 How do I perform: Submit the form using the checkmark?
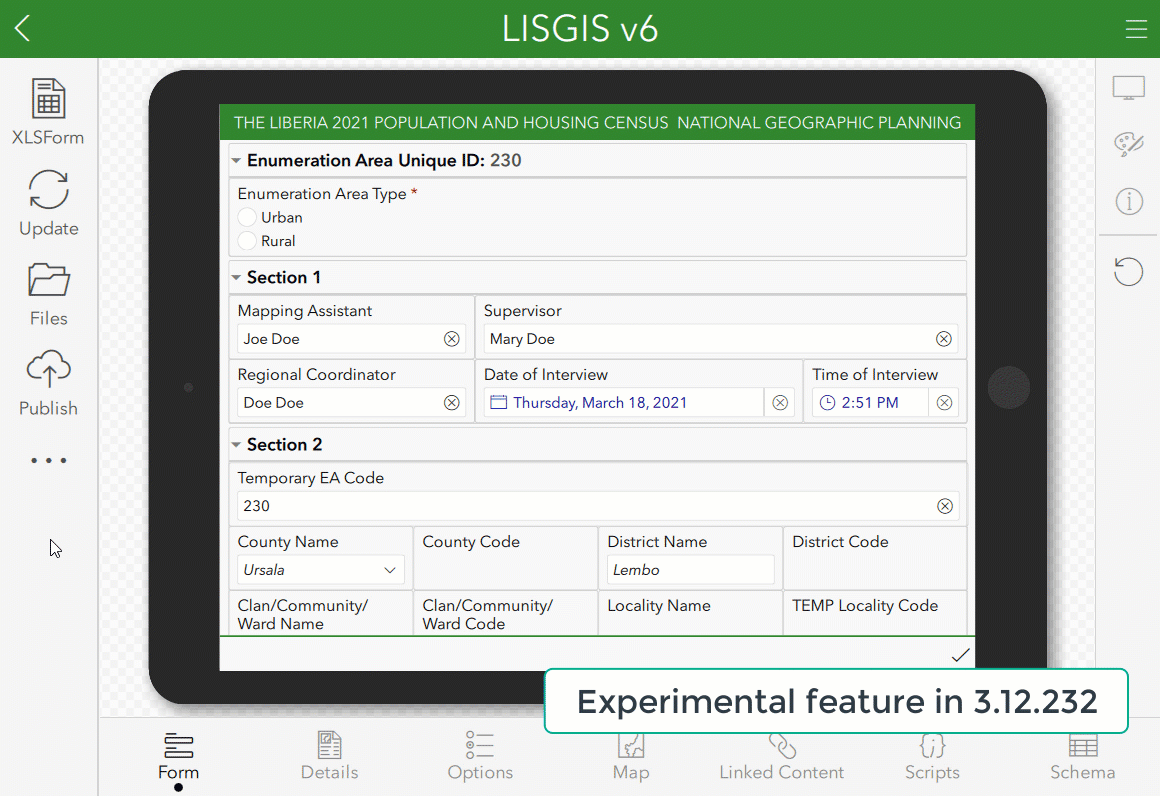(x=960, y=655)
